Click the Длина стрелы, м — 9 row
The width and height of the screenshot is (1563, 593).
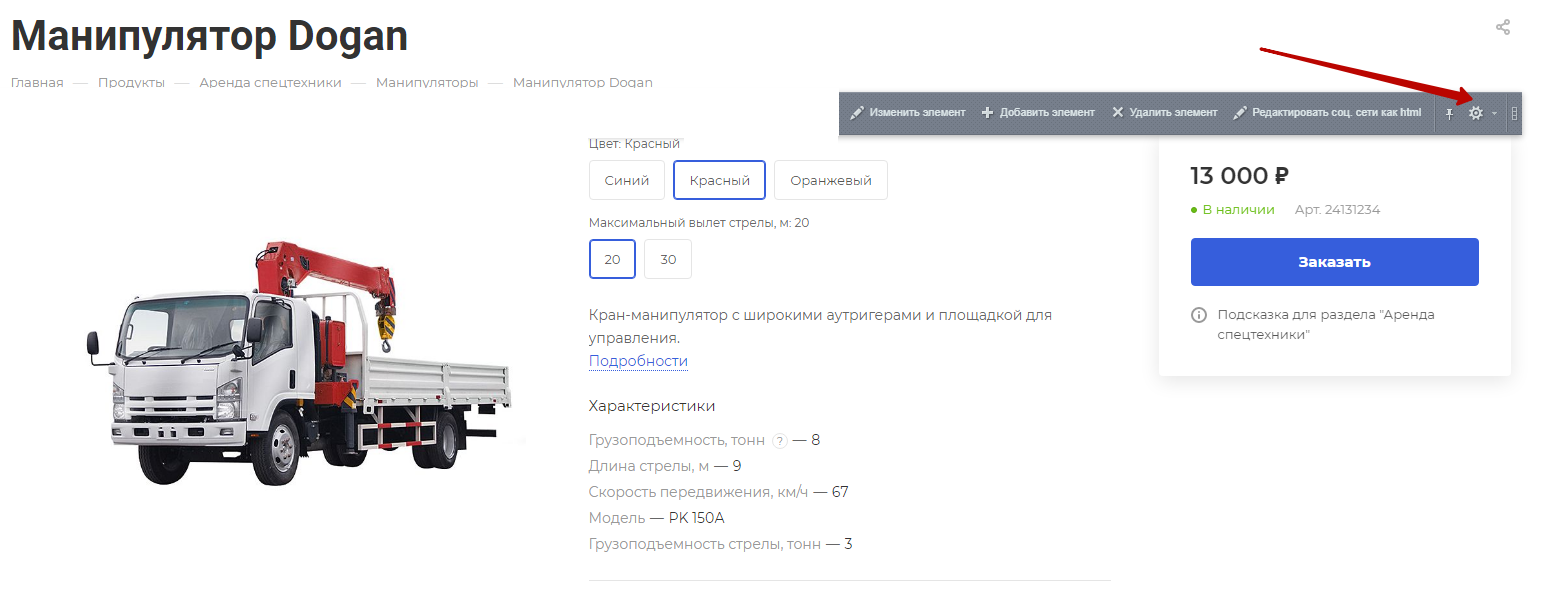point(665,466)
